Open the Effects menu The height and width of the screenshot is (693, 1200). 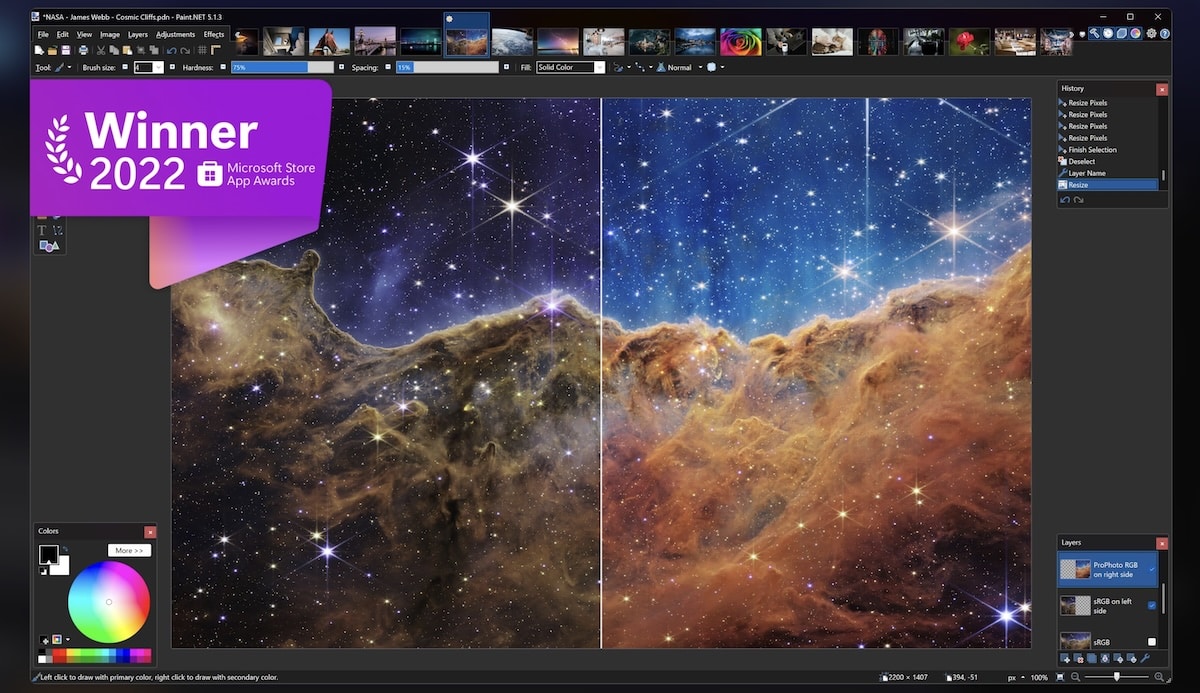coord(214,34)
